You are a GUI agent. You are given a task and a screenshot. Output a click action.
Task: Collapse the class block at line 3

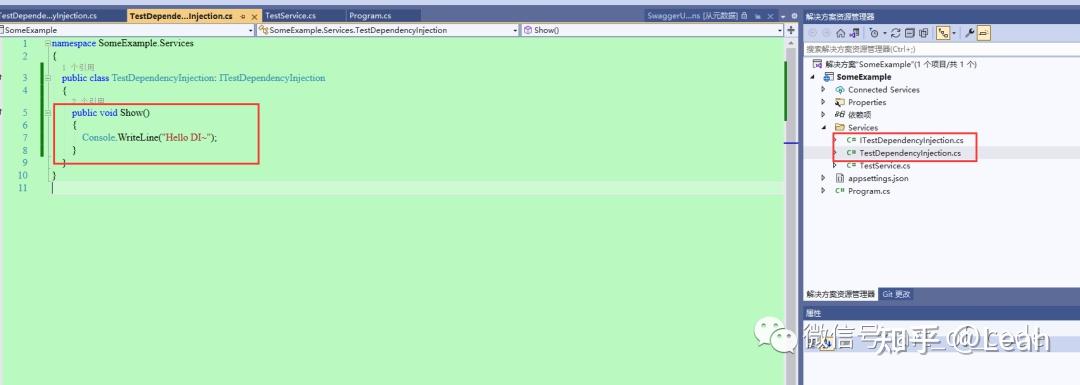click(x=48, y=79)
